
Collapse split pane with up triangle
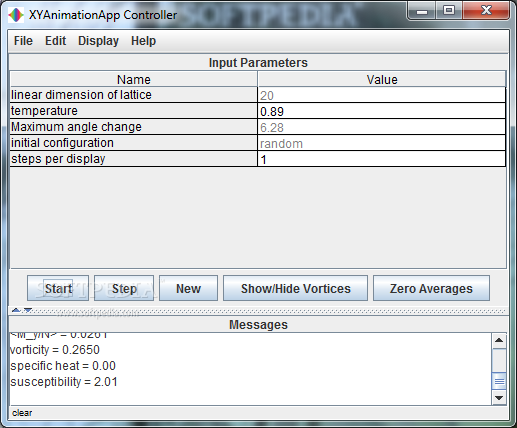tap(16, 310)
